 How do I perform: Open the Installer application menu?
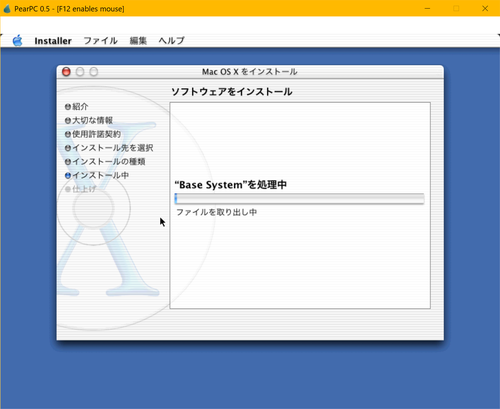53,41
